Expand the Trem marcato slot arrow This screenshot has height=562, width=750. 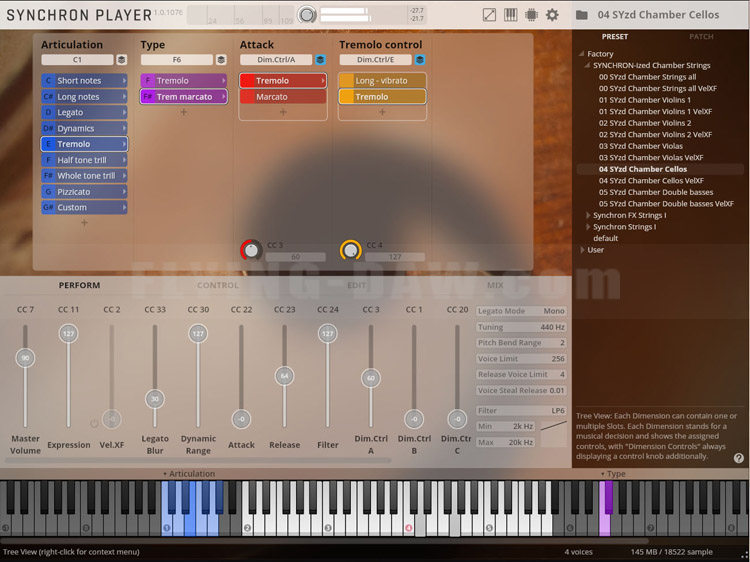pos(223,97)
